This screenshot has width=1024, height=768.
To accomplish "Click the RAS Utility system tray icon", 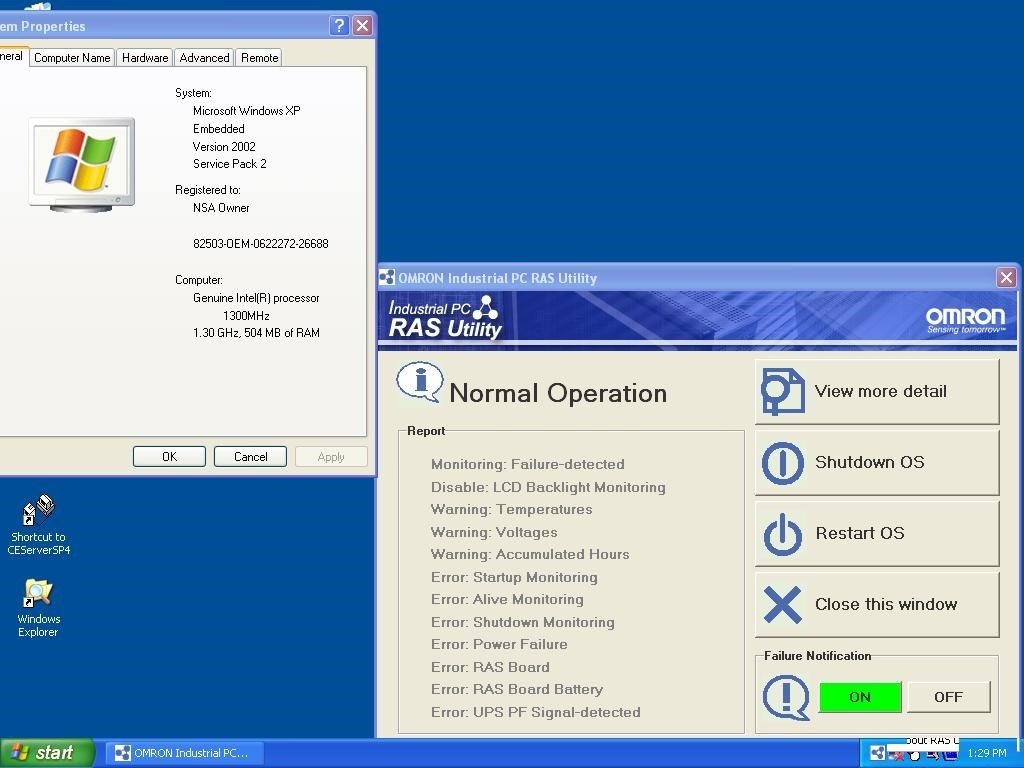I will point(878,753).
